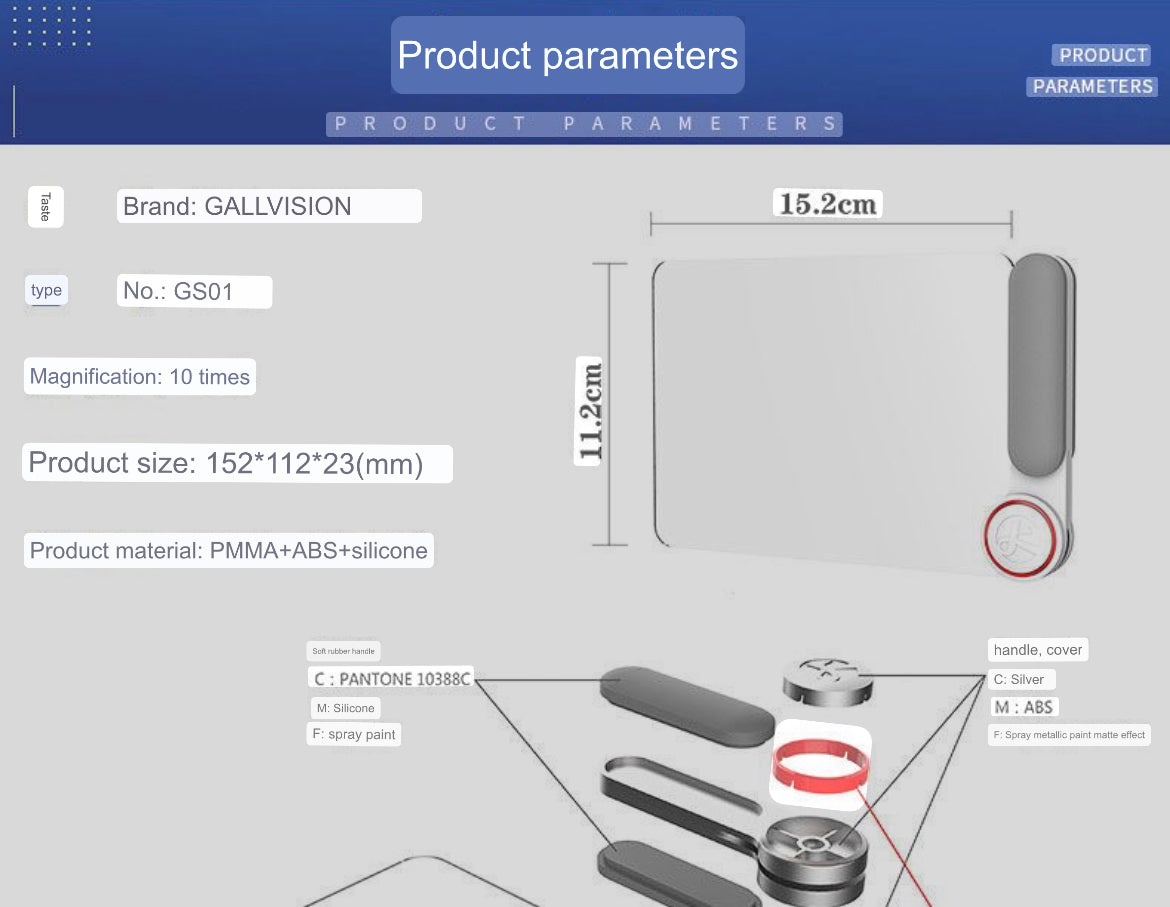Click the 'PRODUCT' label in top right
The image size is (1170, 907).
(x=1102, y=55)
